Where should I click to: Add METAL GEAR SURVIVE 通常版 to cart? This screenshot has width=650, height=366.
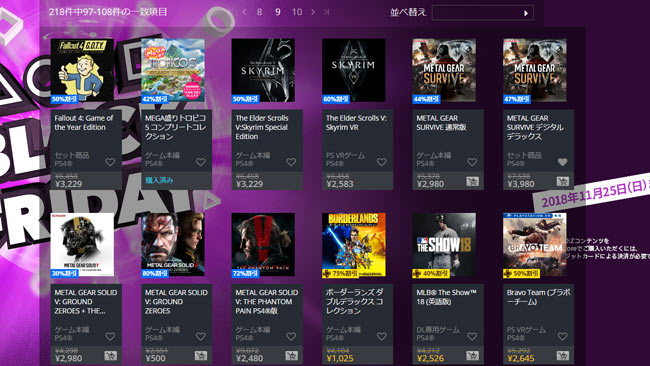click(472, 181)
